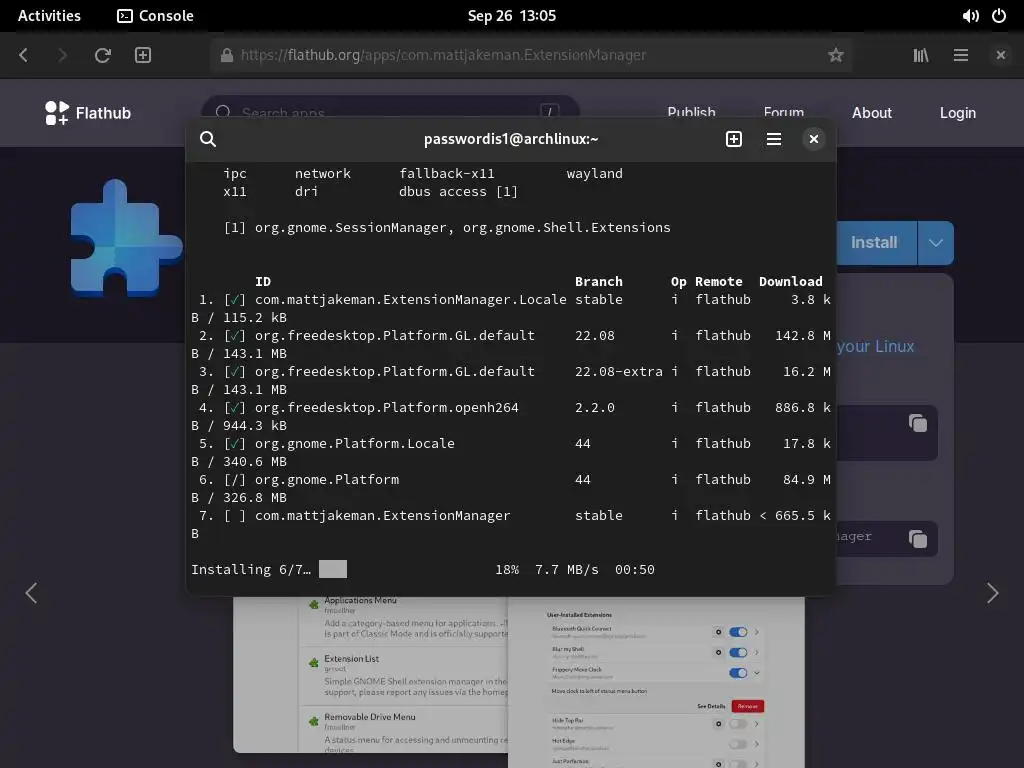Copy the second command ending in 'nager'
The image size is (1024, 768).
tap(918, 539)
